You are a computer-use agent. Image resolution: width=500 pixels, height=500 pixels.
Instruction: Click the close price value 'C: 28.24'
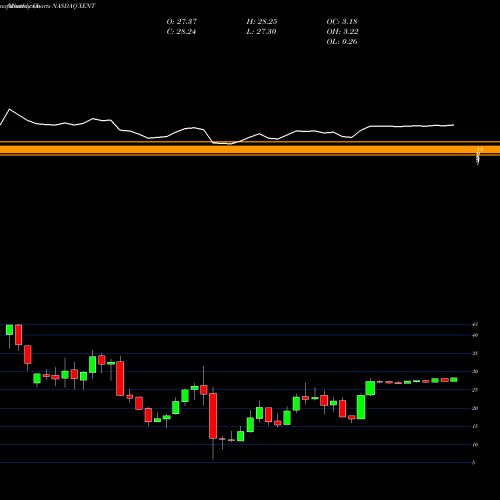181,32
